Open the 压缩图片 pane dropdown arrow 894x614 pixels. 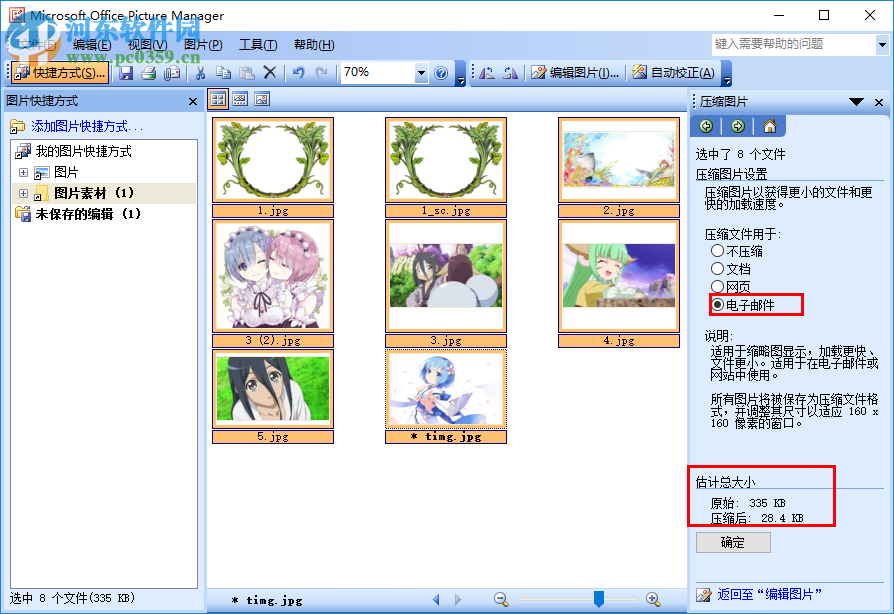[x=857, y=102]
